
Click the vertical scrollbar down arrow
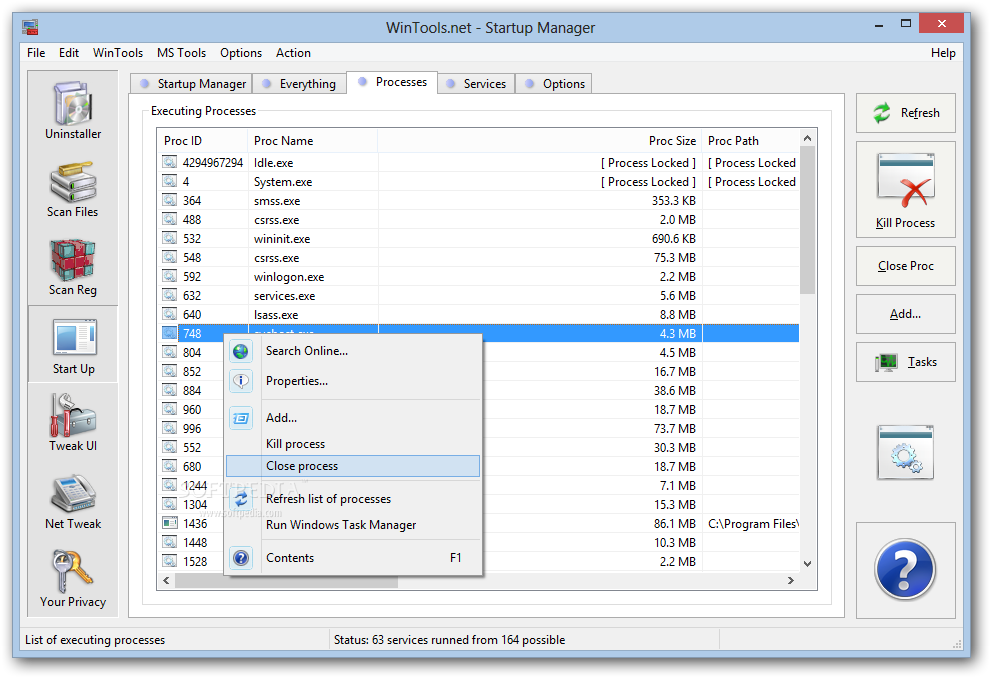click(807, 564)
